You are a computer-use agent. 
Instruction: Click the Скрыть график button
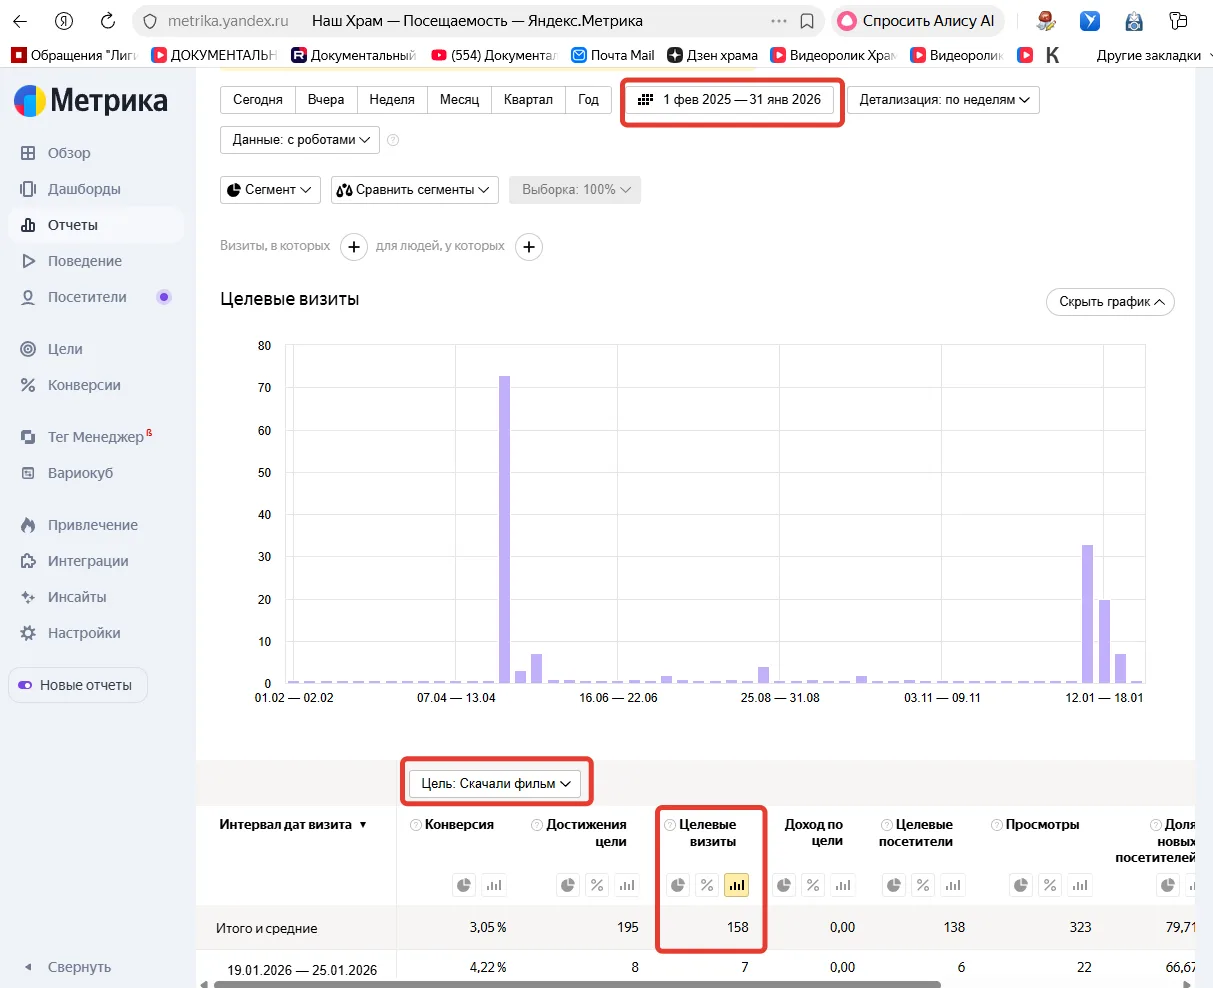1110,302
